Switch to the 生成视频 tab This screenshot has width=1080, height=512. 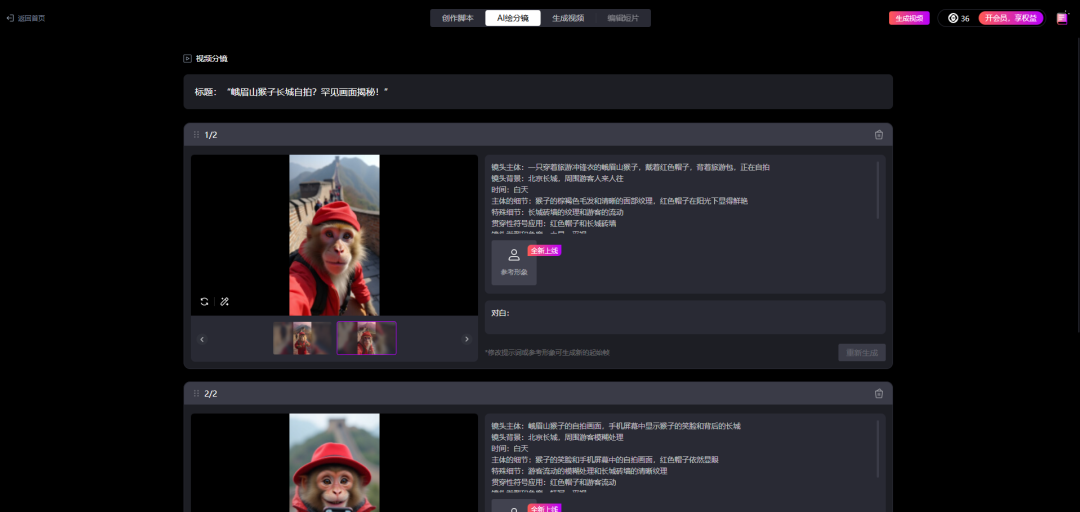pos(568,19)
